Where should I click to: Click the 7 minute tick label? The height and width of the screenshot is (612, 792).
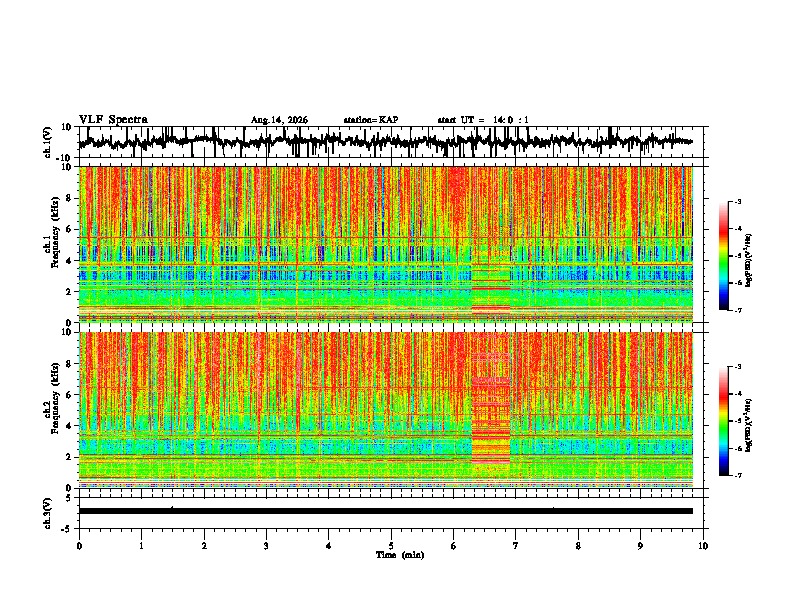tap(516, 546)
